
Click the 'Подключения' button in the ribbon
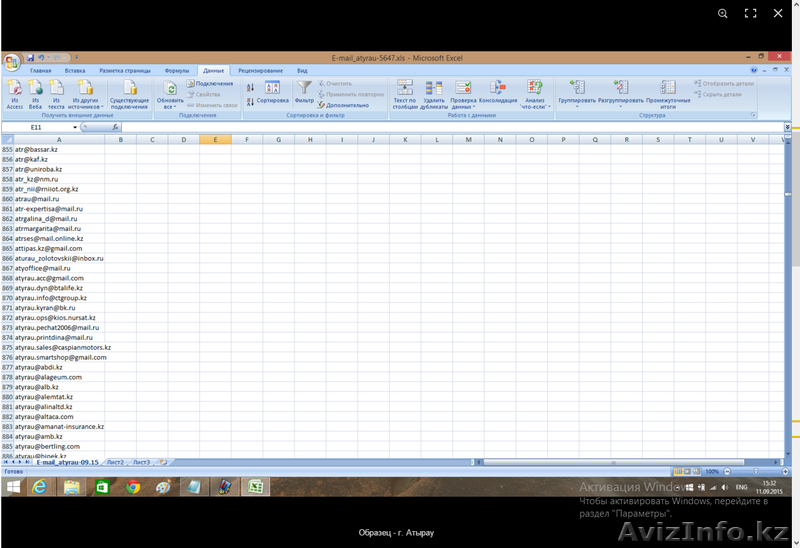214,84
